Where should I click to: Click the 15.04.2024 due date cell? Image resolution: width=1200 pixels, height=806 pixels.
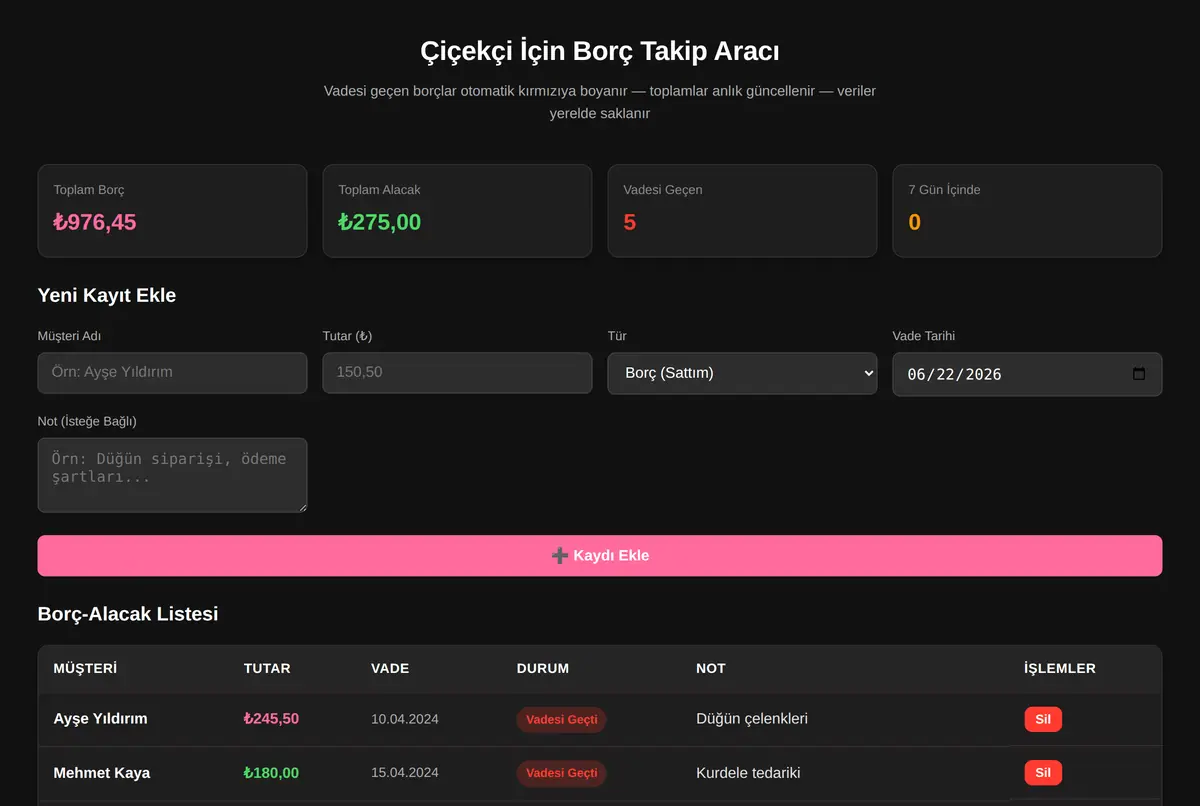click(x=405, y=773)
